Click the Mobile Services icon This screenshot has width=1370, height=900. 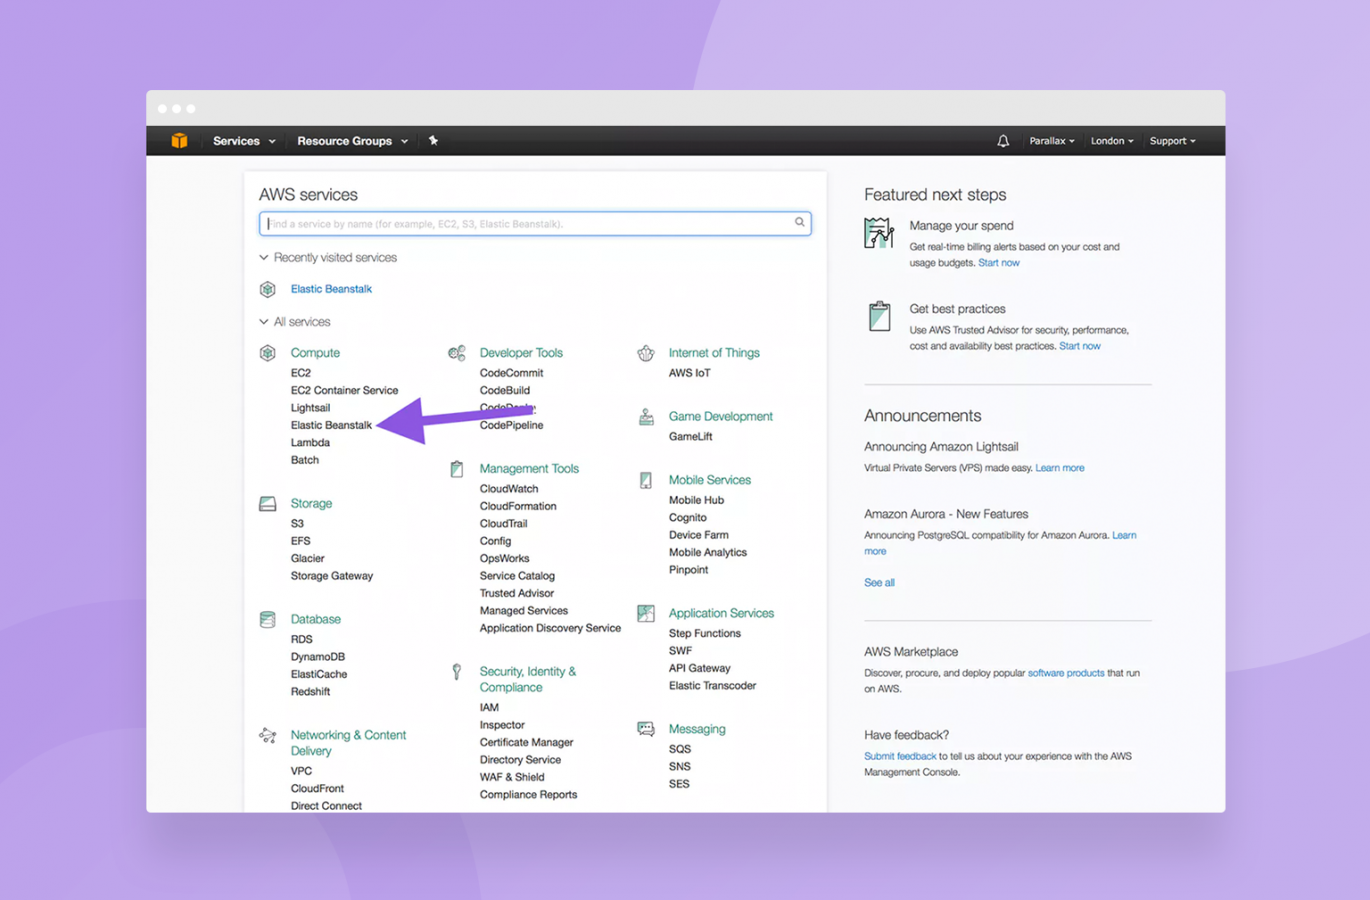pos(646,480)
